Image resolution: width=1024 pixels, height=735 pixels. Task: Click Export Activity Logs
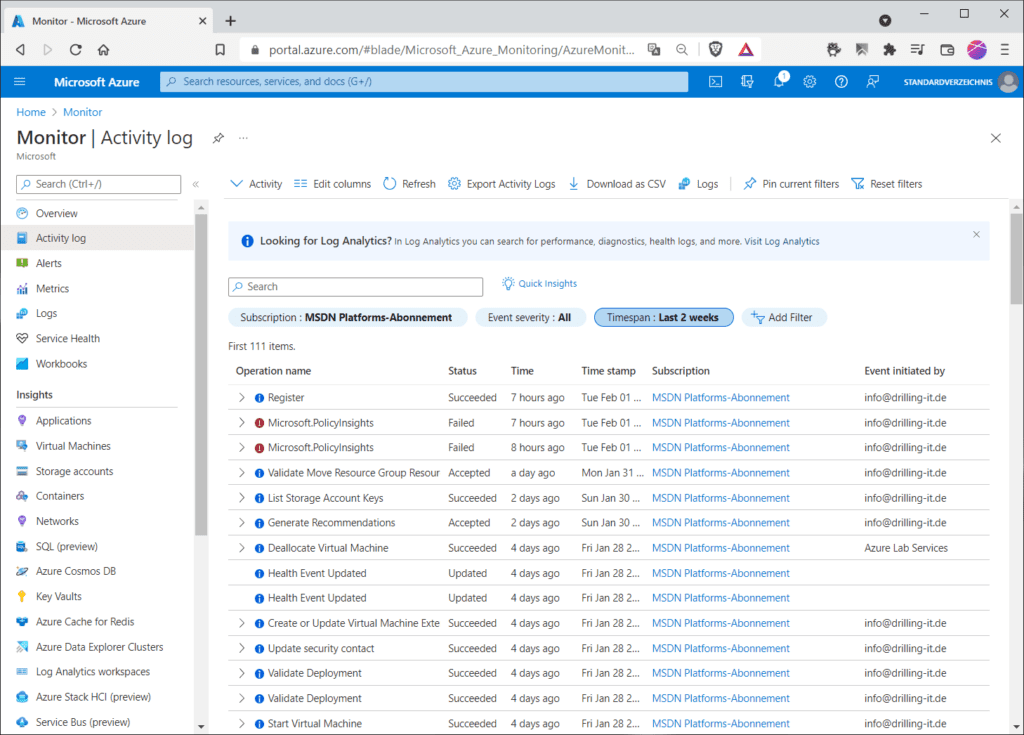pos(502,184)
